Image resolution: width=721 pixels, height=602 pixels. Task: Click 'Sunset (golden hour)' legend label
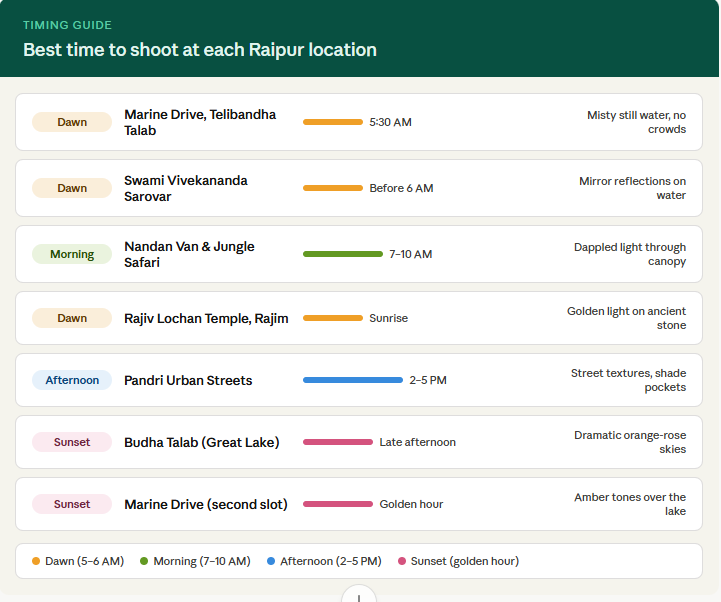(465, 561)
